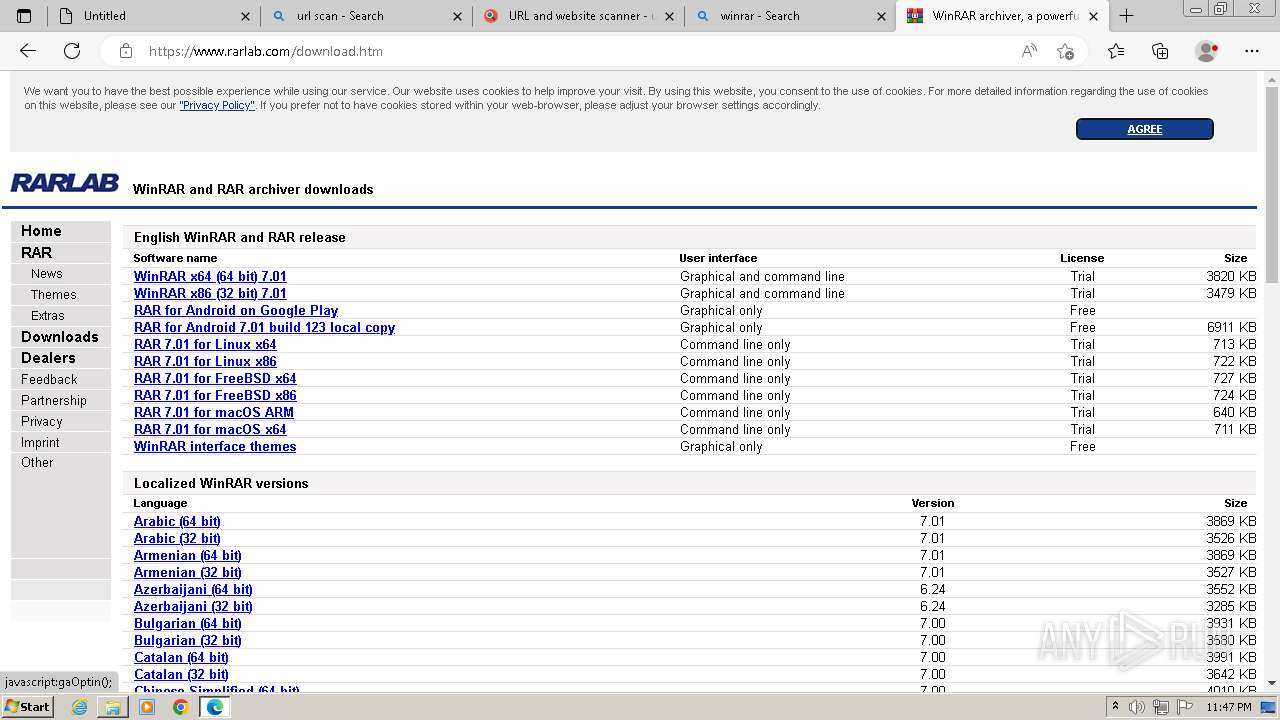Close the winrar - Search tab
The height and width of the screenshot is (720, 1280).
coord(882,16)
